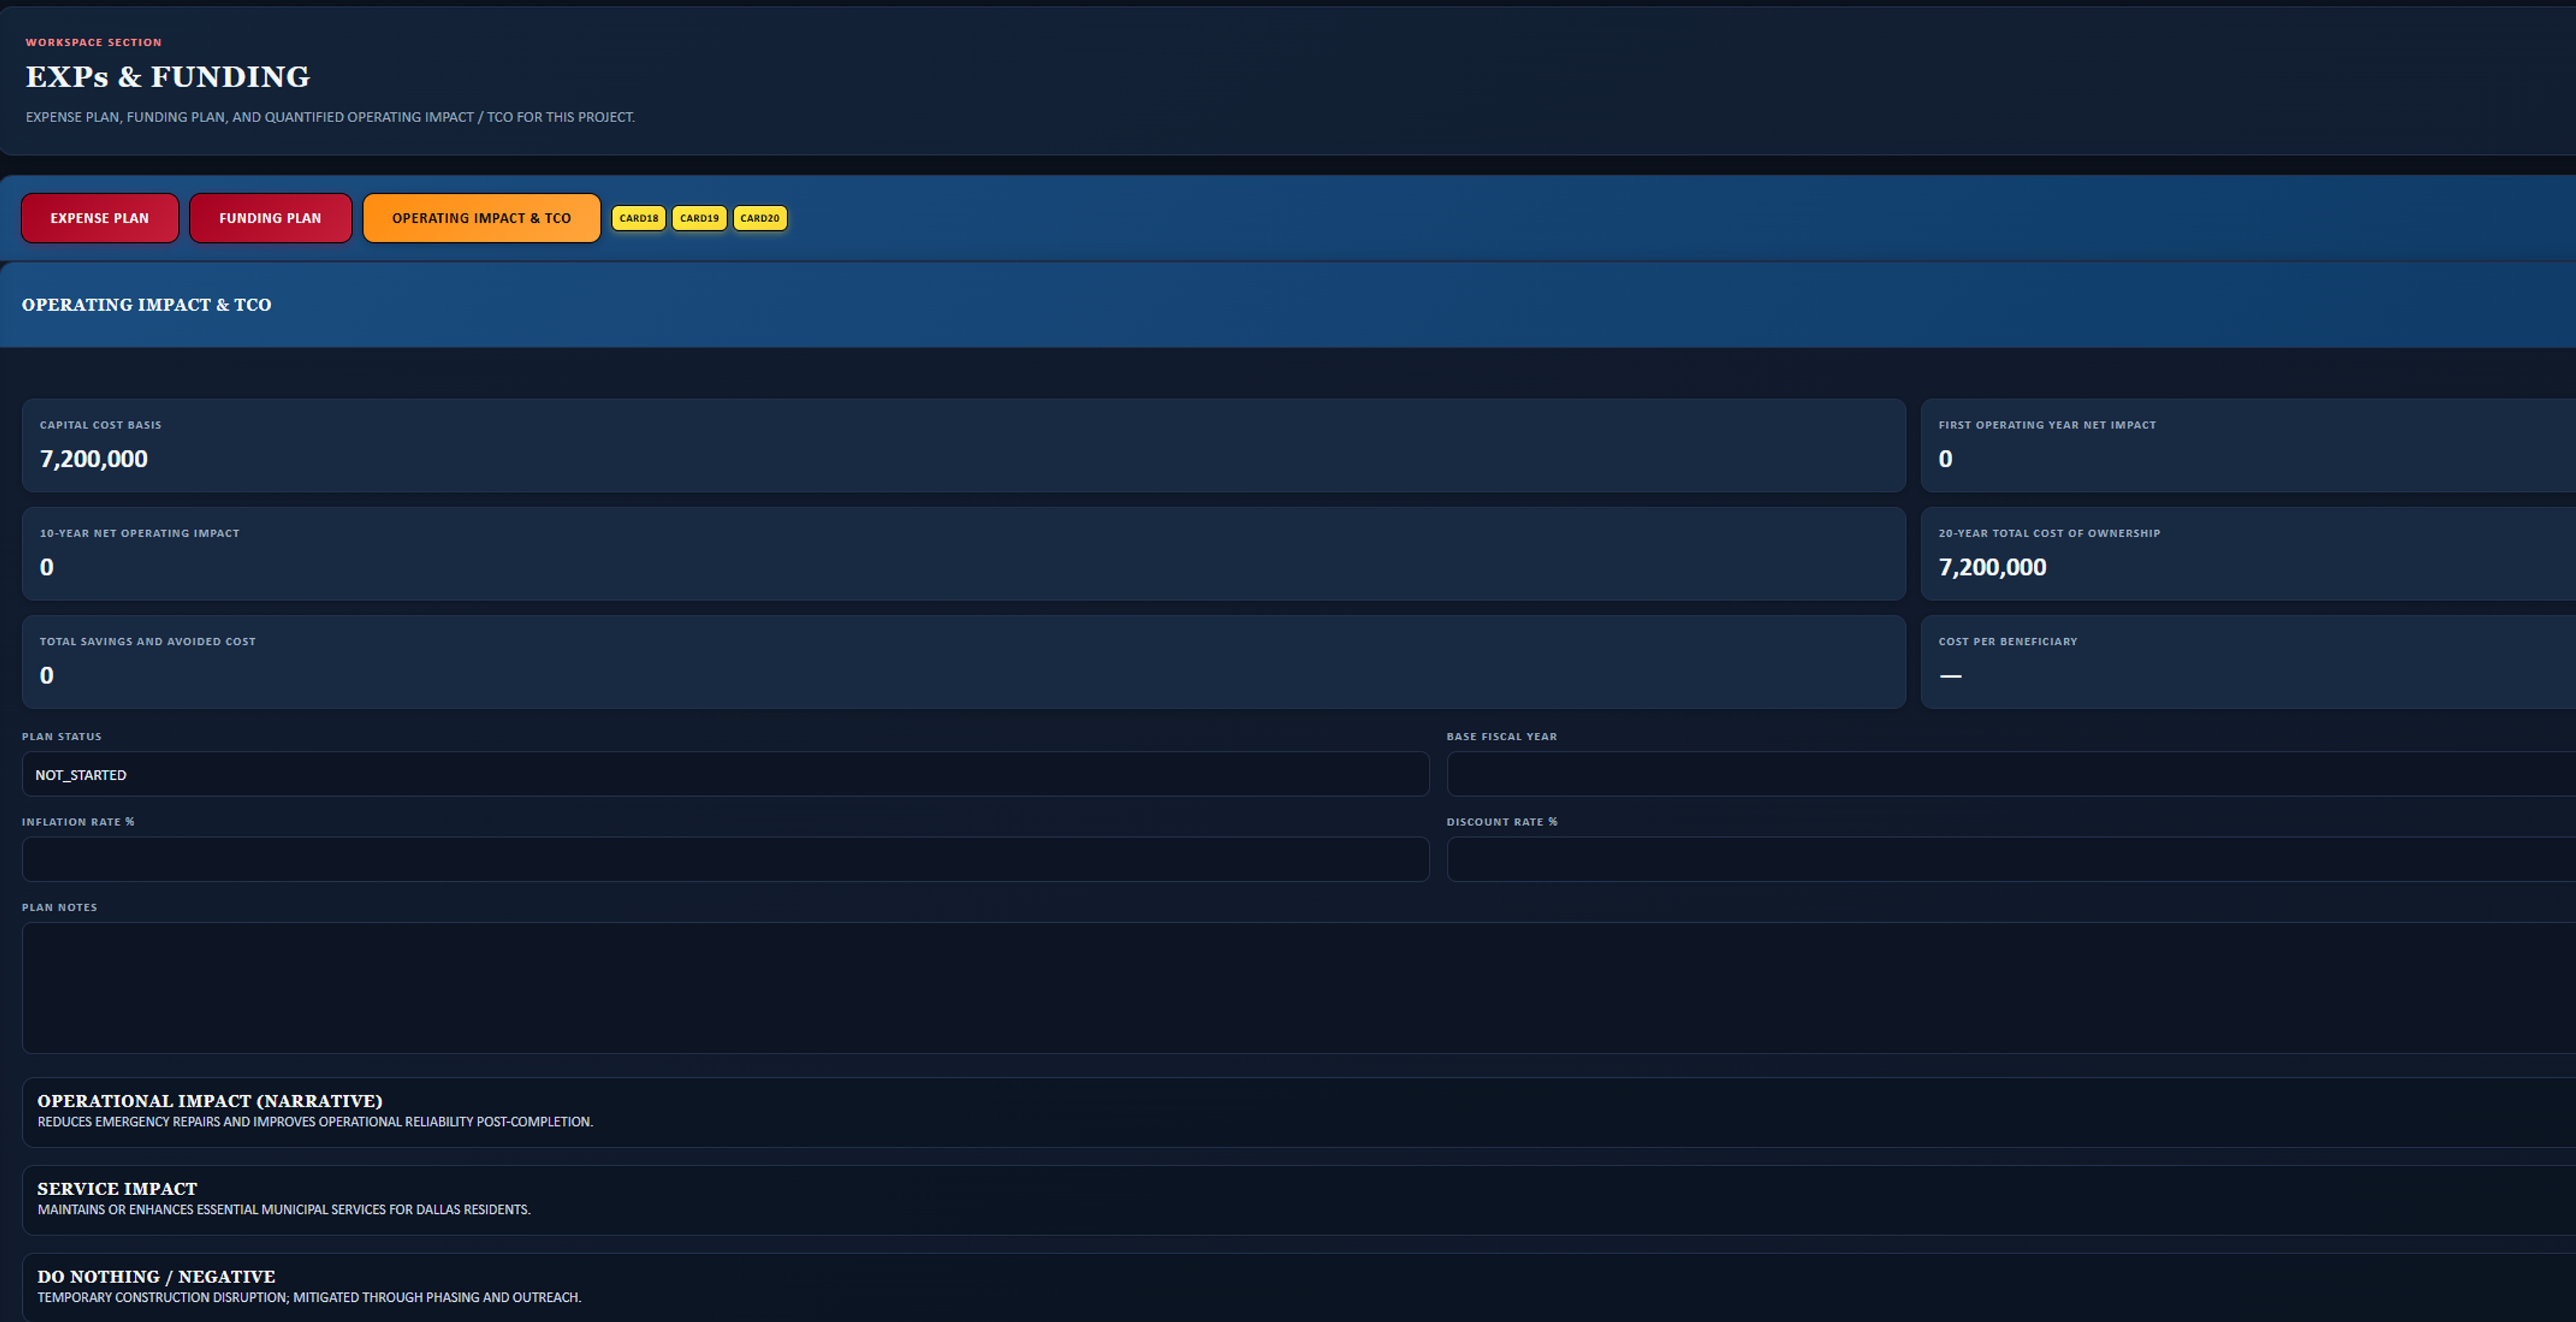
Task: Click the CARD18 badge
Action: [639, 218]
